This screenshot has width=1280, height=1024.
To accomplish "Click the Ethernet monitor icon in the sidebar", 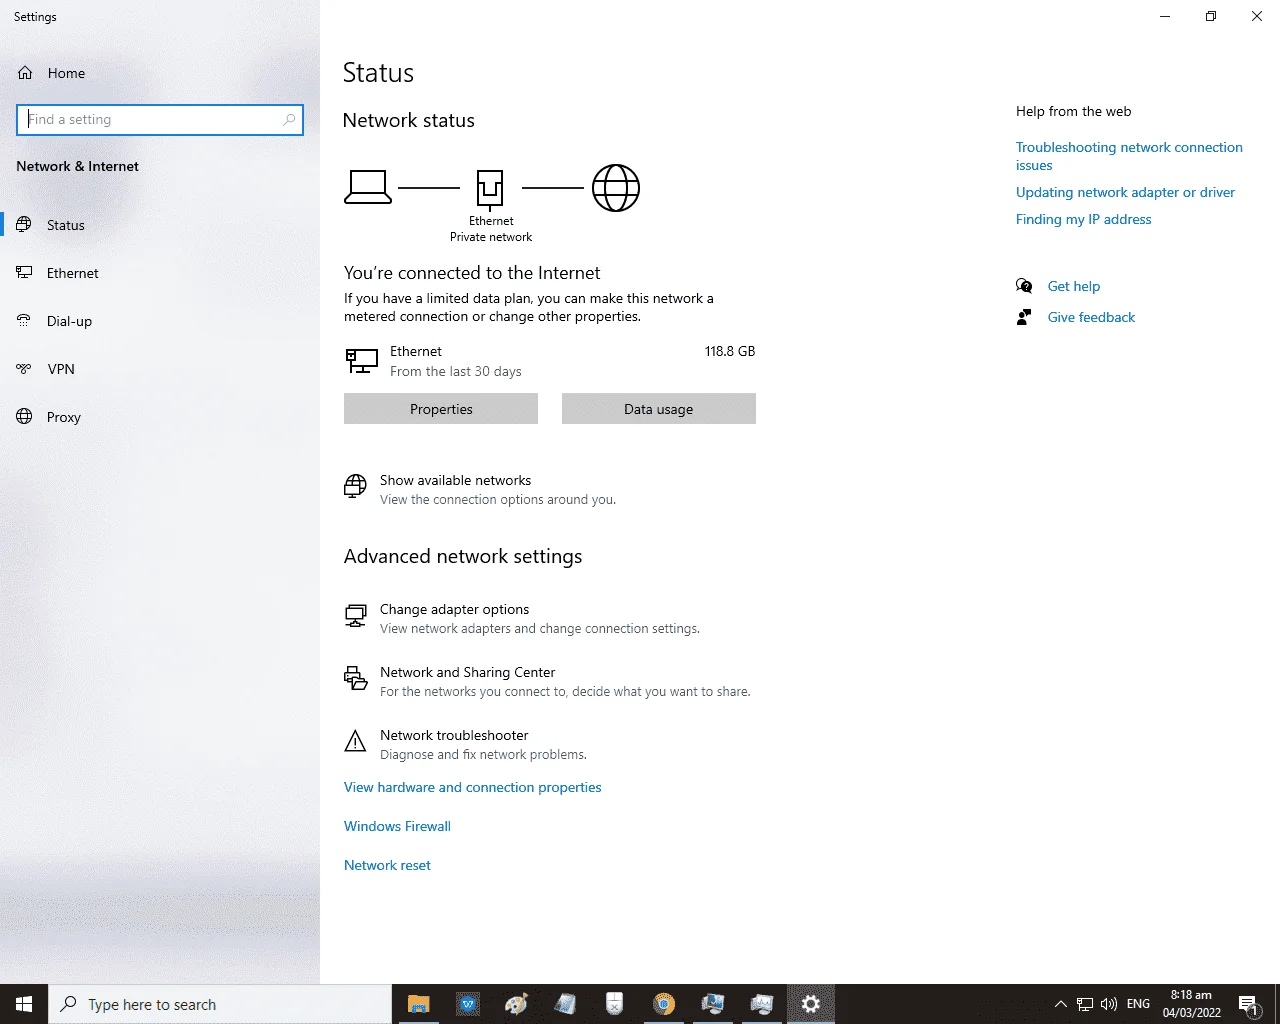I will 24,273.
